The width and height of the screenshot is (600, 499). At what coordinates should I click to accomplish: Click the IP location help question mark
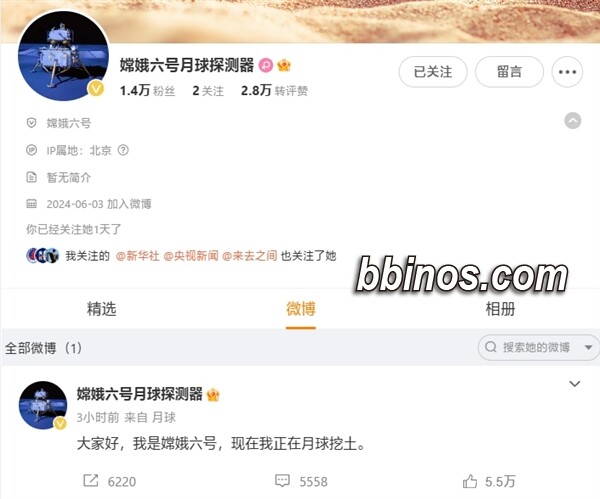(123, 150)
